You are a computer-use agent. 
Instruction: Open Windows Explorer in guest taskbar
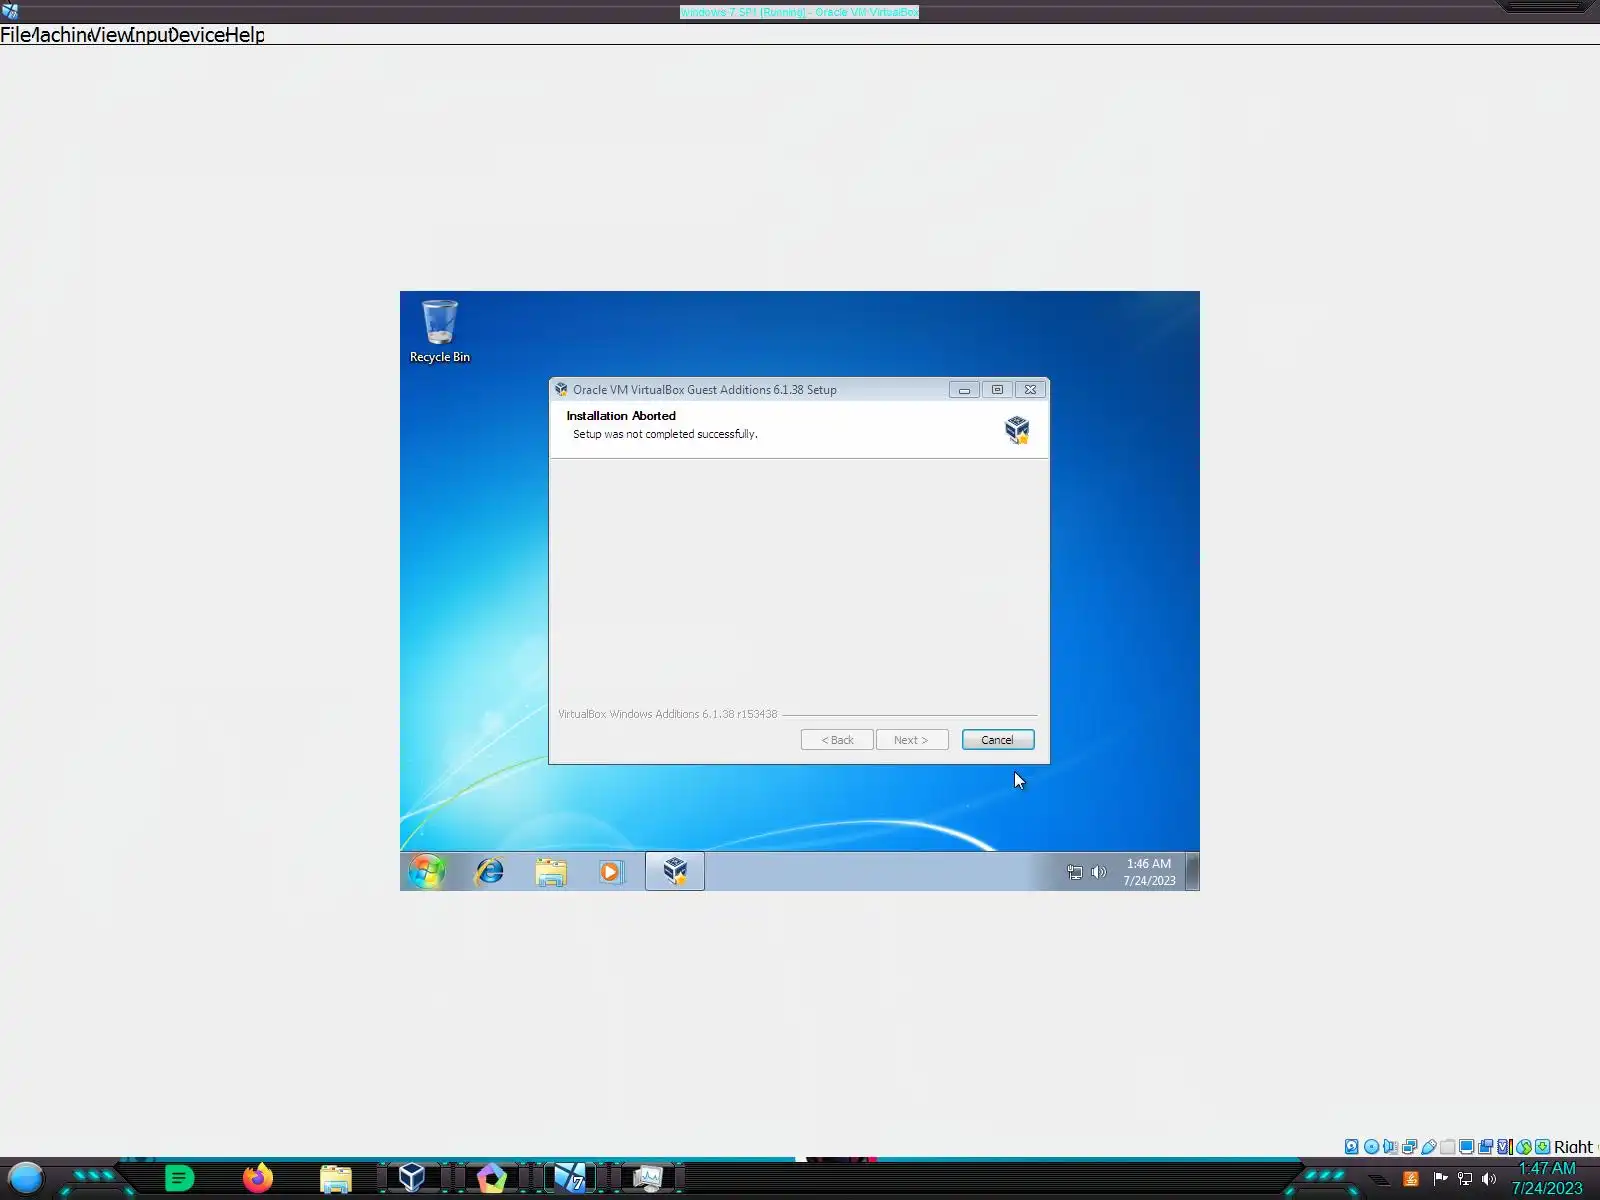pos(551,871)
